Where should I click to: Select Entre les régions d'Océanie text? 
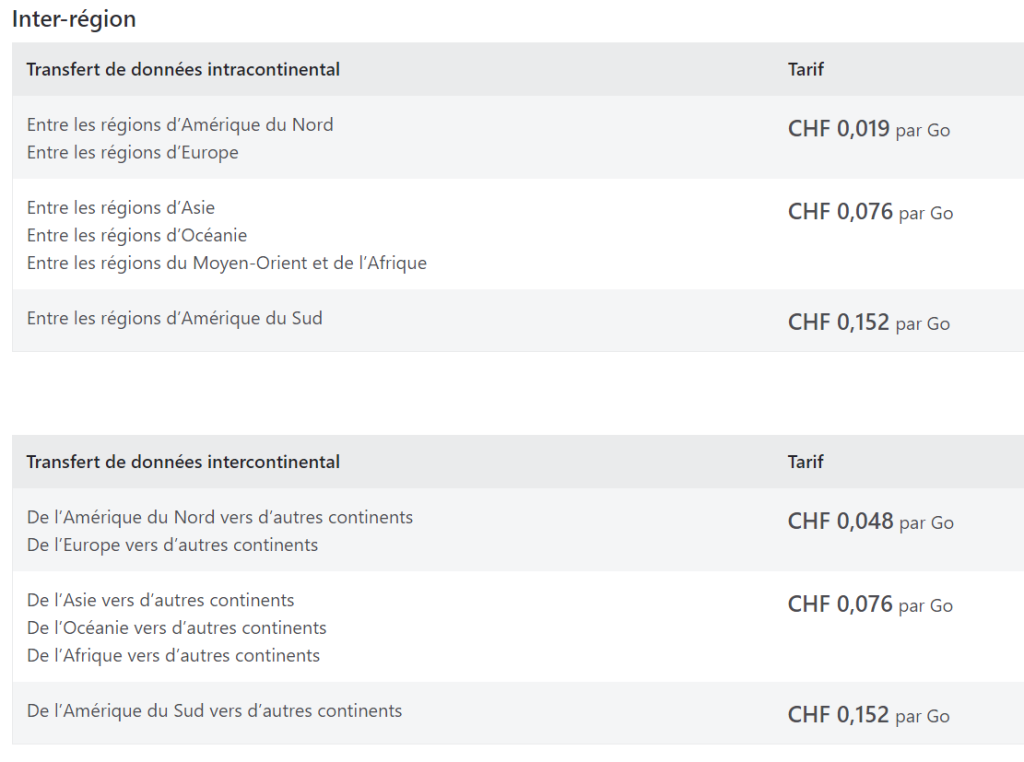(136, 235)
